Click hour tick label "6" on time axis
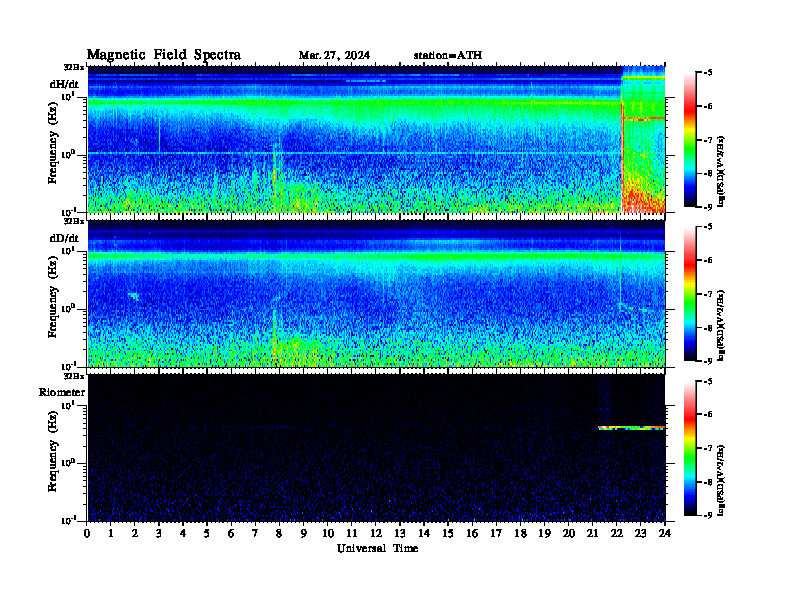Screen dimensions: 792x612 231,533
